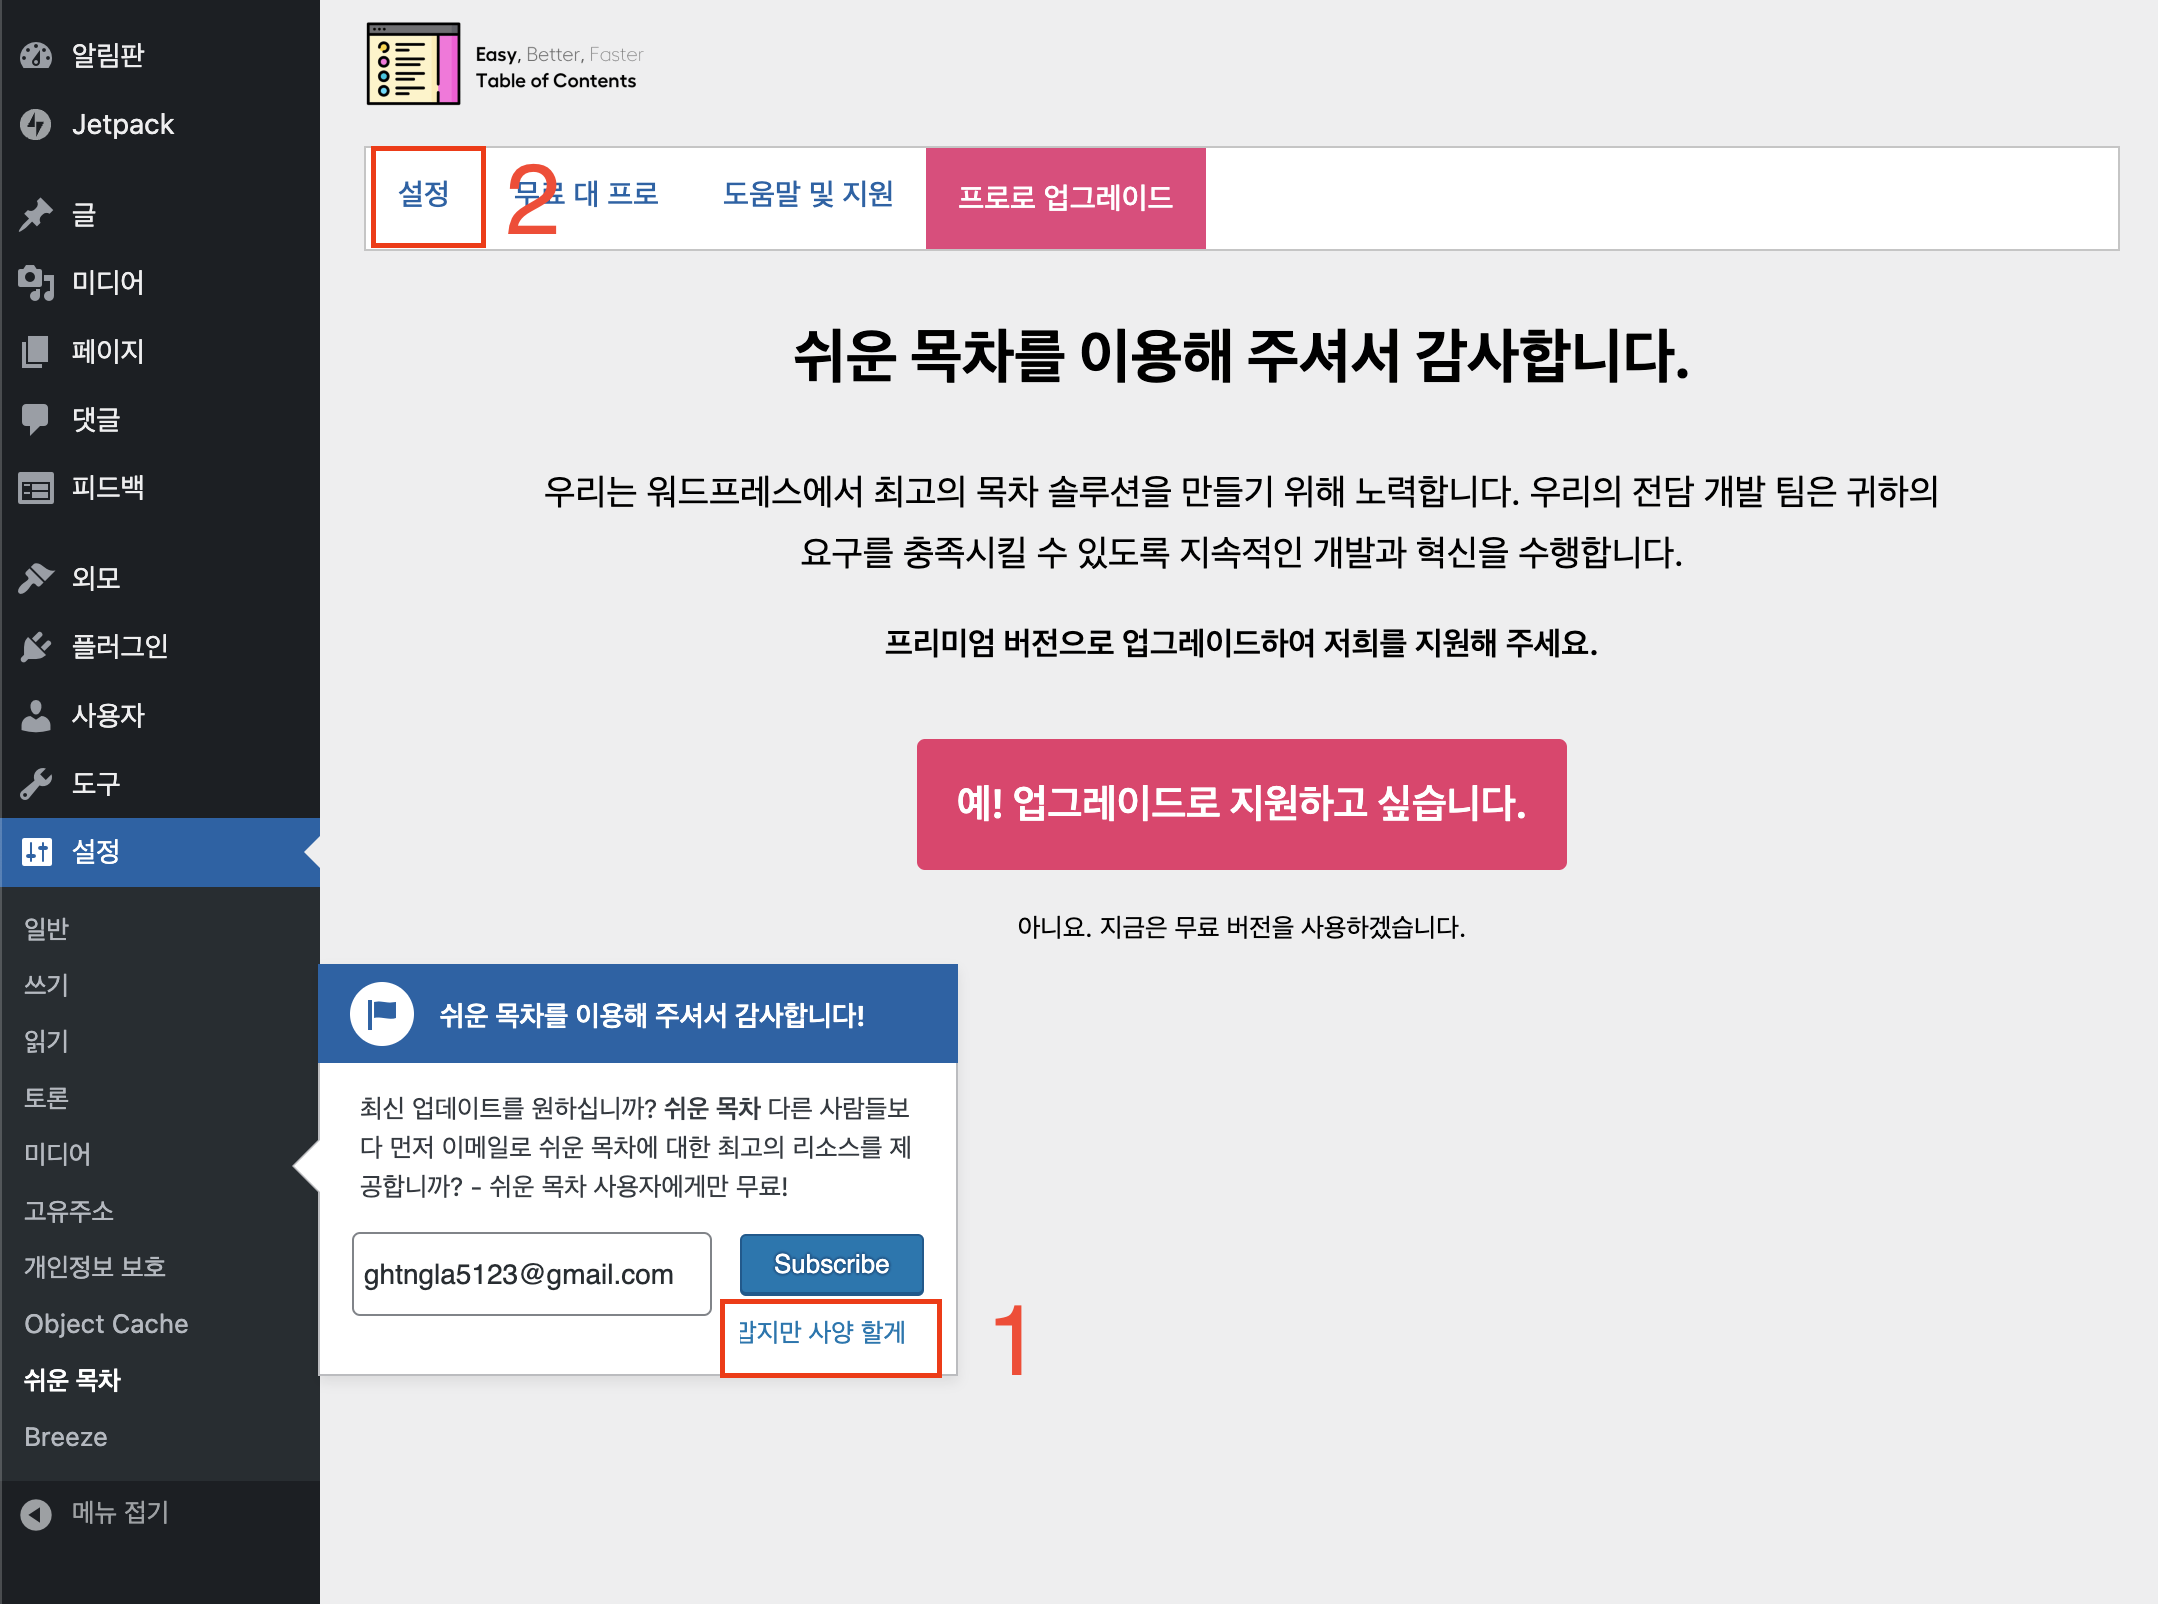Open the Jetpack menu

coord(122,124)
